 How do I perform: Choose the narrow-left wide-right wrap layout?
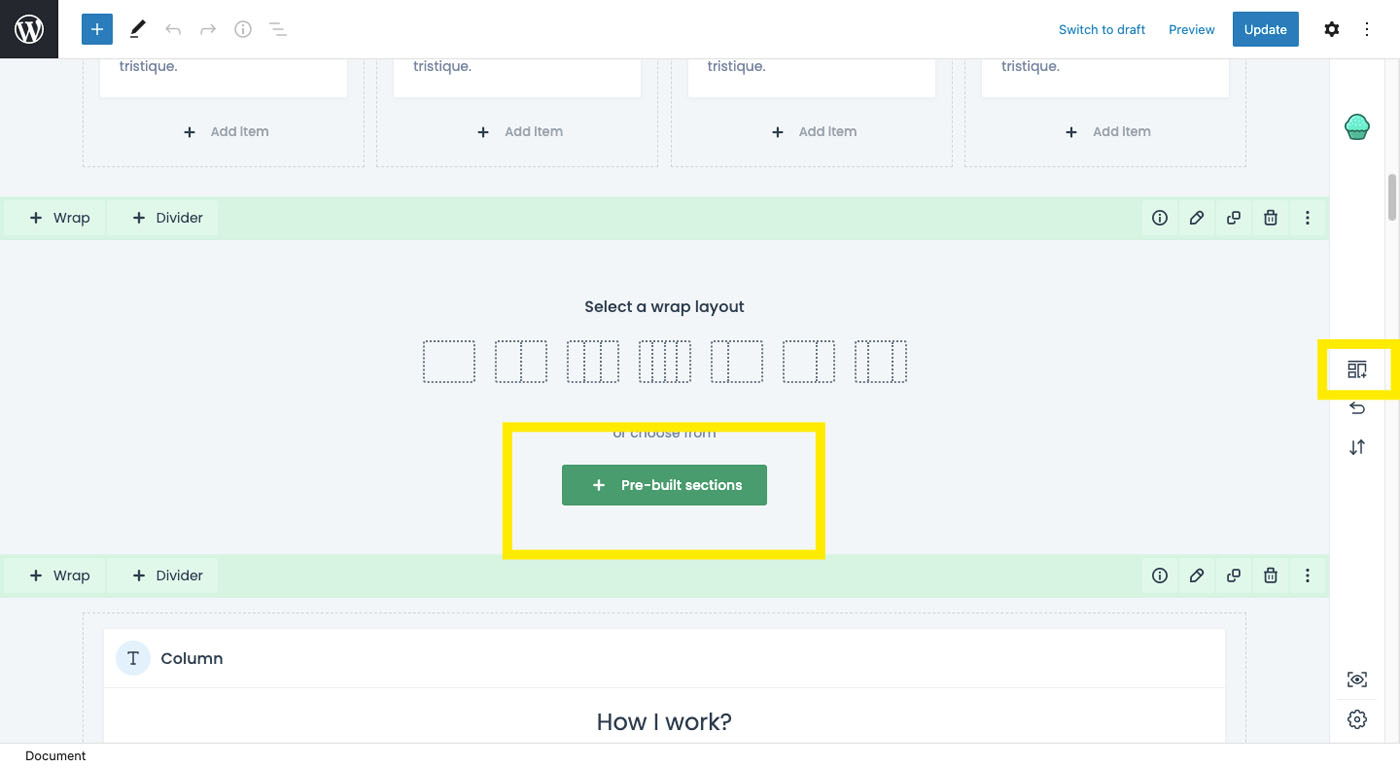coord(737,362)
